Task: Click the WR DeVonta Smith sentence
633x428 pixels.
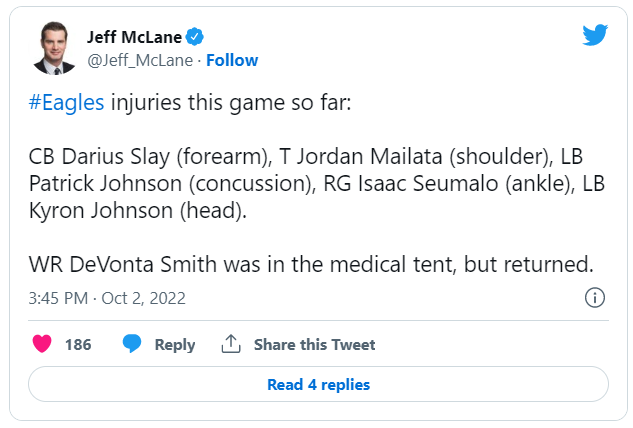Action: 311,265
